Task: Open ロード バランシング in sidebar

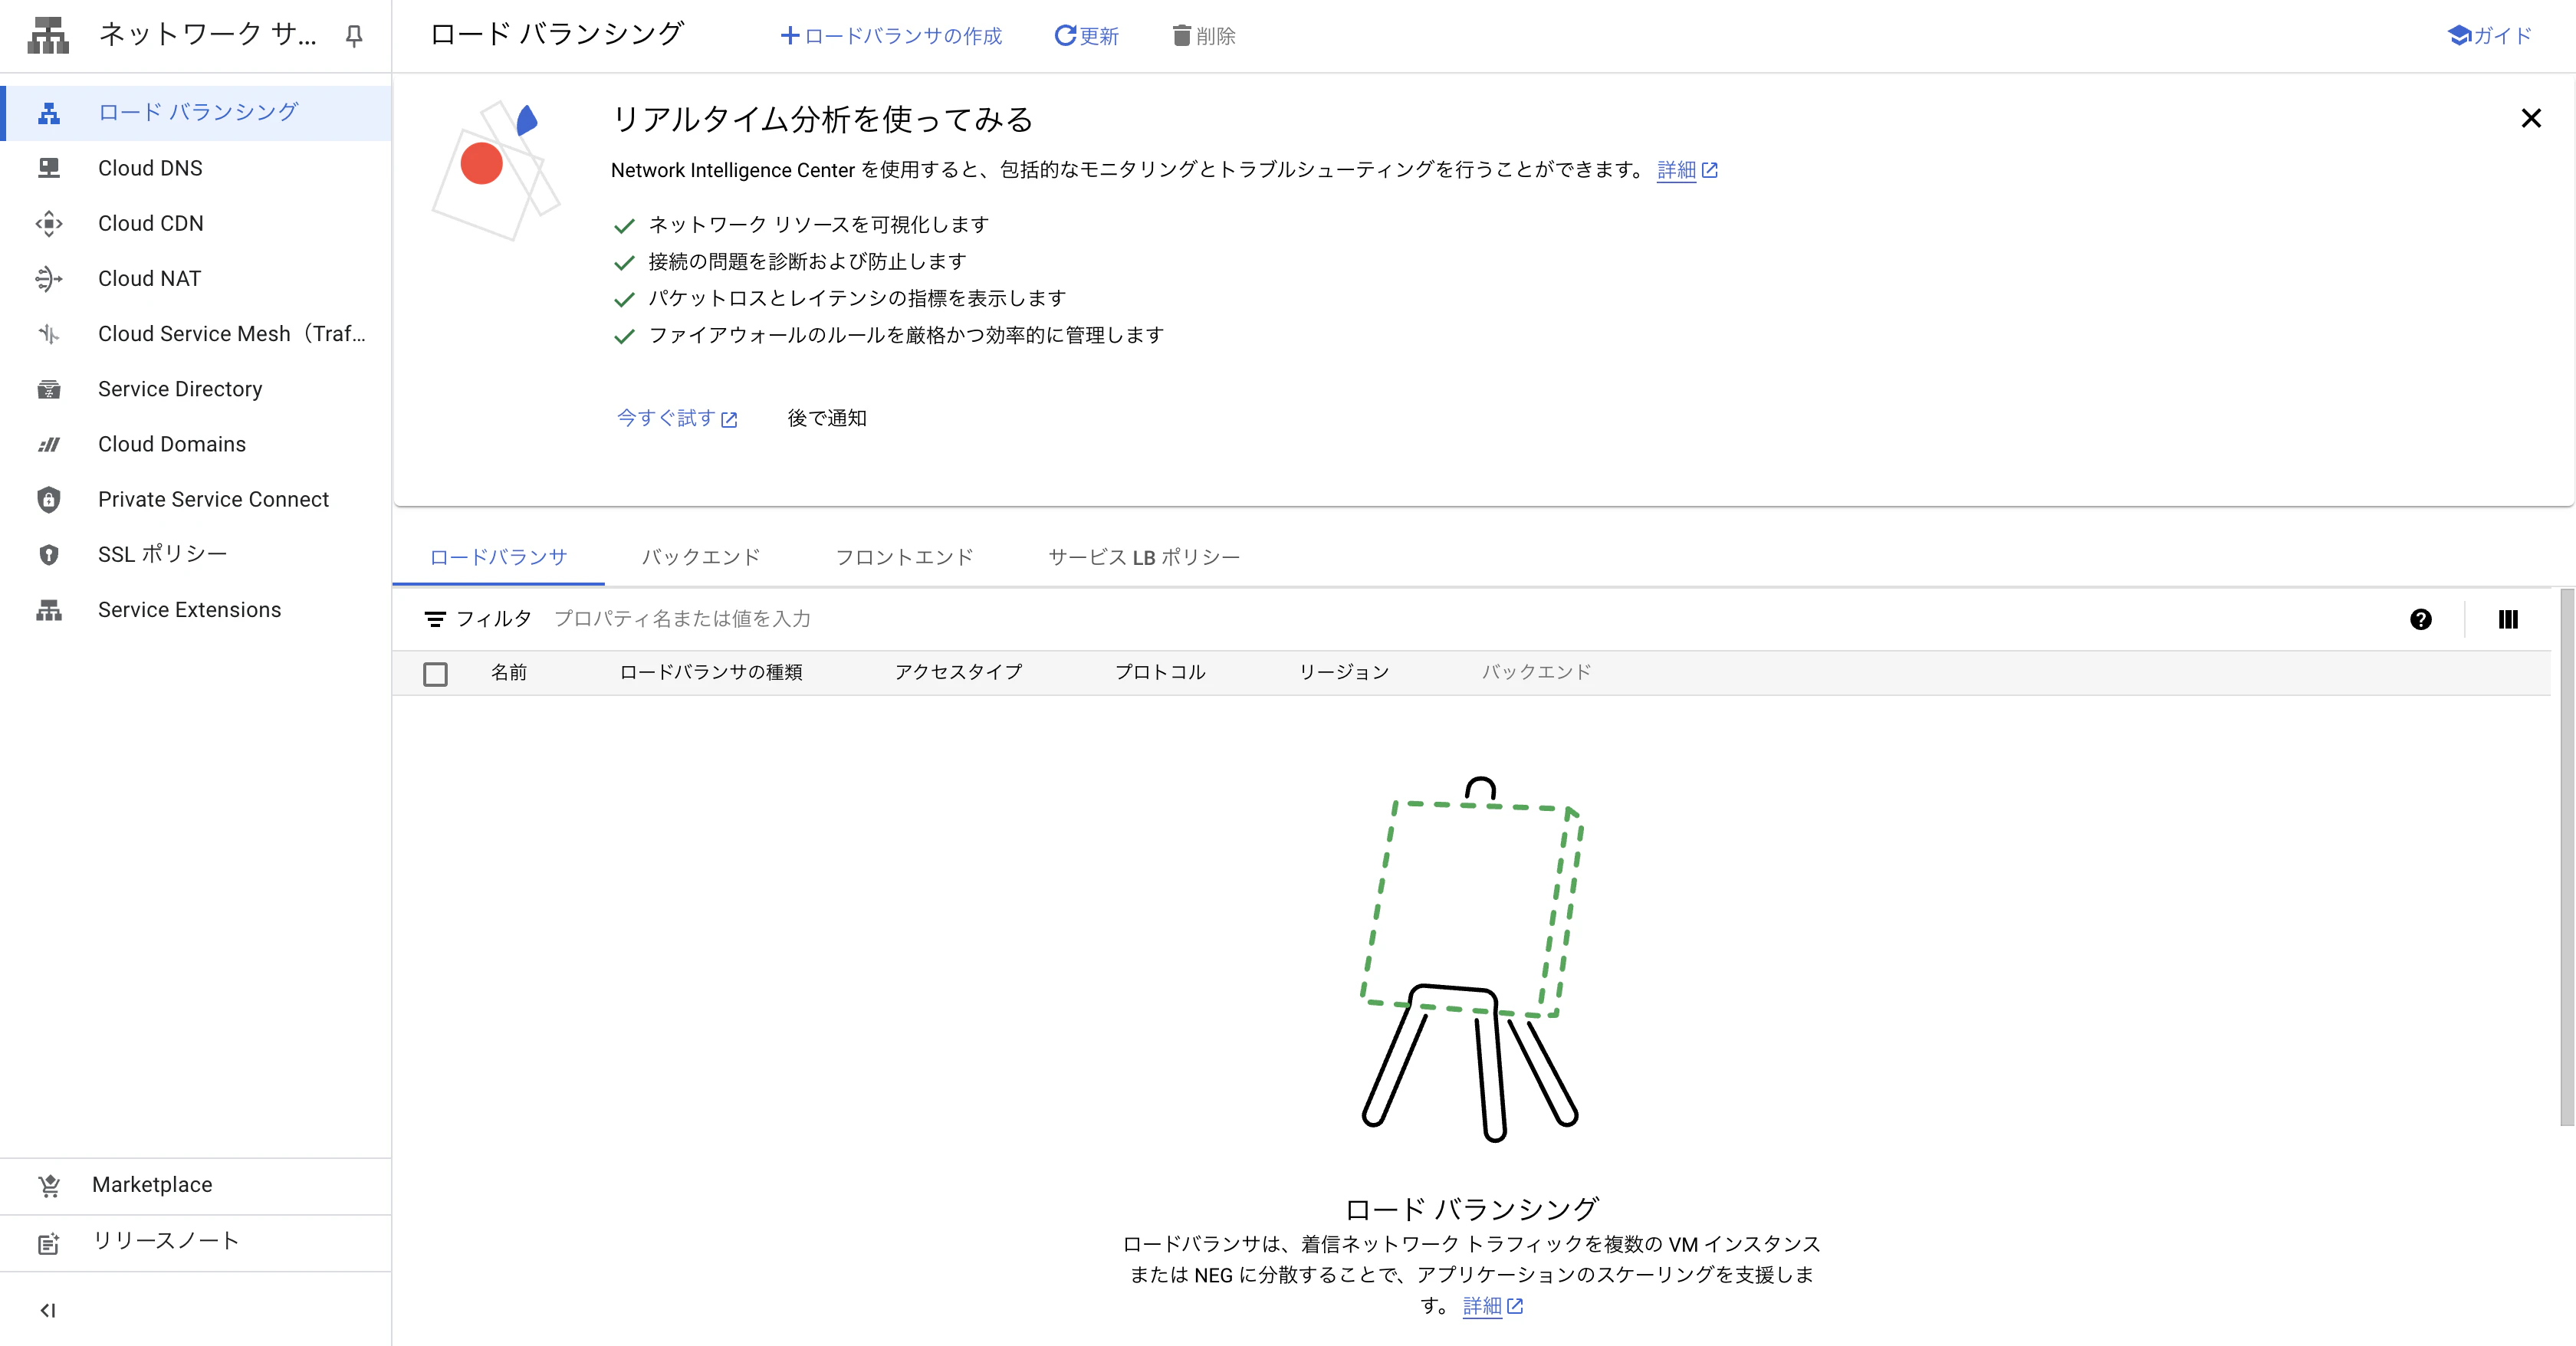Action: [198, 113]
